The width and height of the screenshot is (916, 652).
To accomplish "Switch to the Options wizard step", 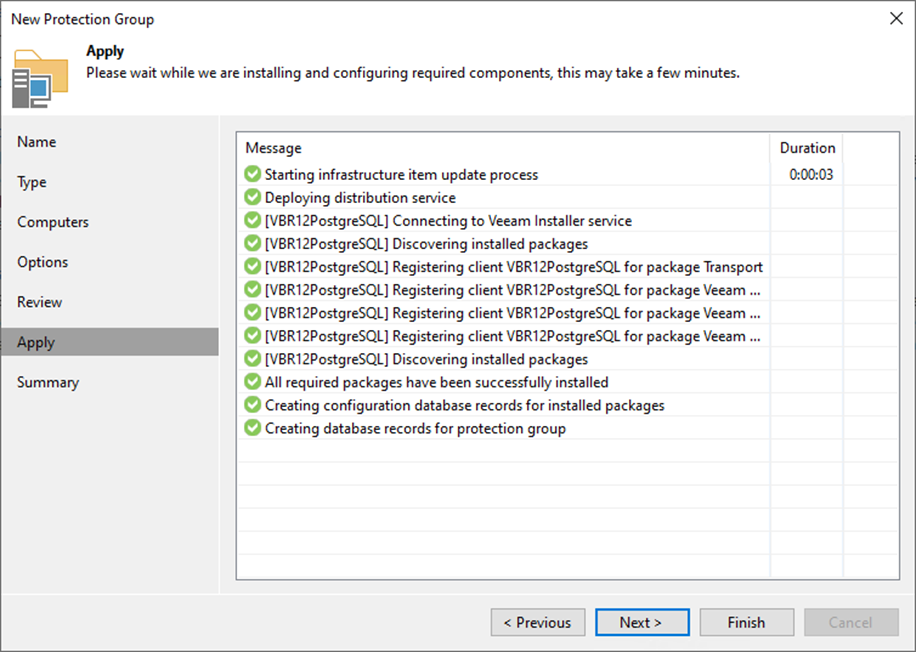I will (43, 262).
